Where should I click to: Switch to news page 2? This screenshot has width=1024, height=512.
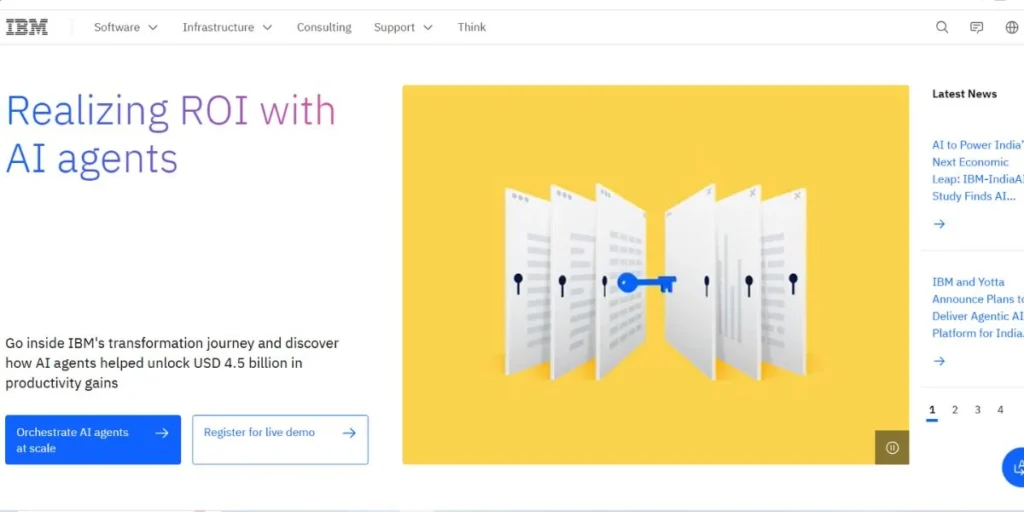(x=955, y=410)
